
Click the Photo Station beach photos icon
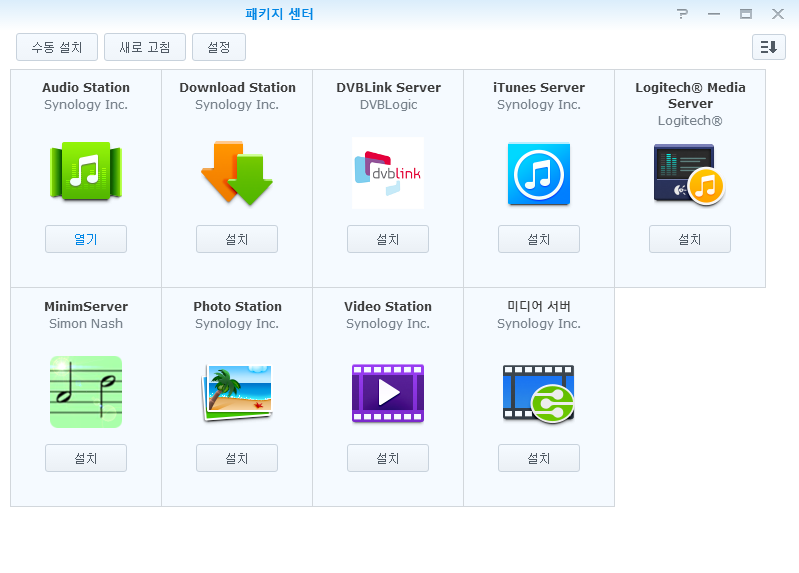click(x=237, y=391)
